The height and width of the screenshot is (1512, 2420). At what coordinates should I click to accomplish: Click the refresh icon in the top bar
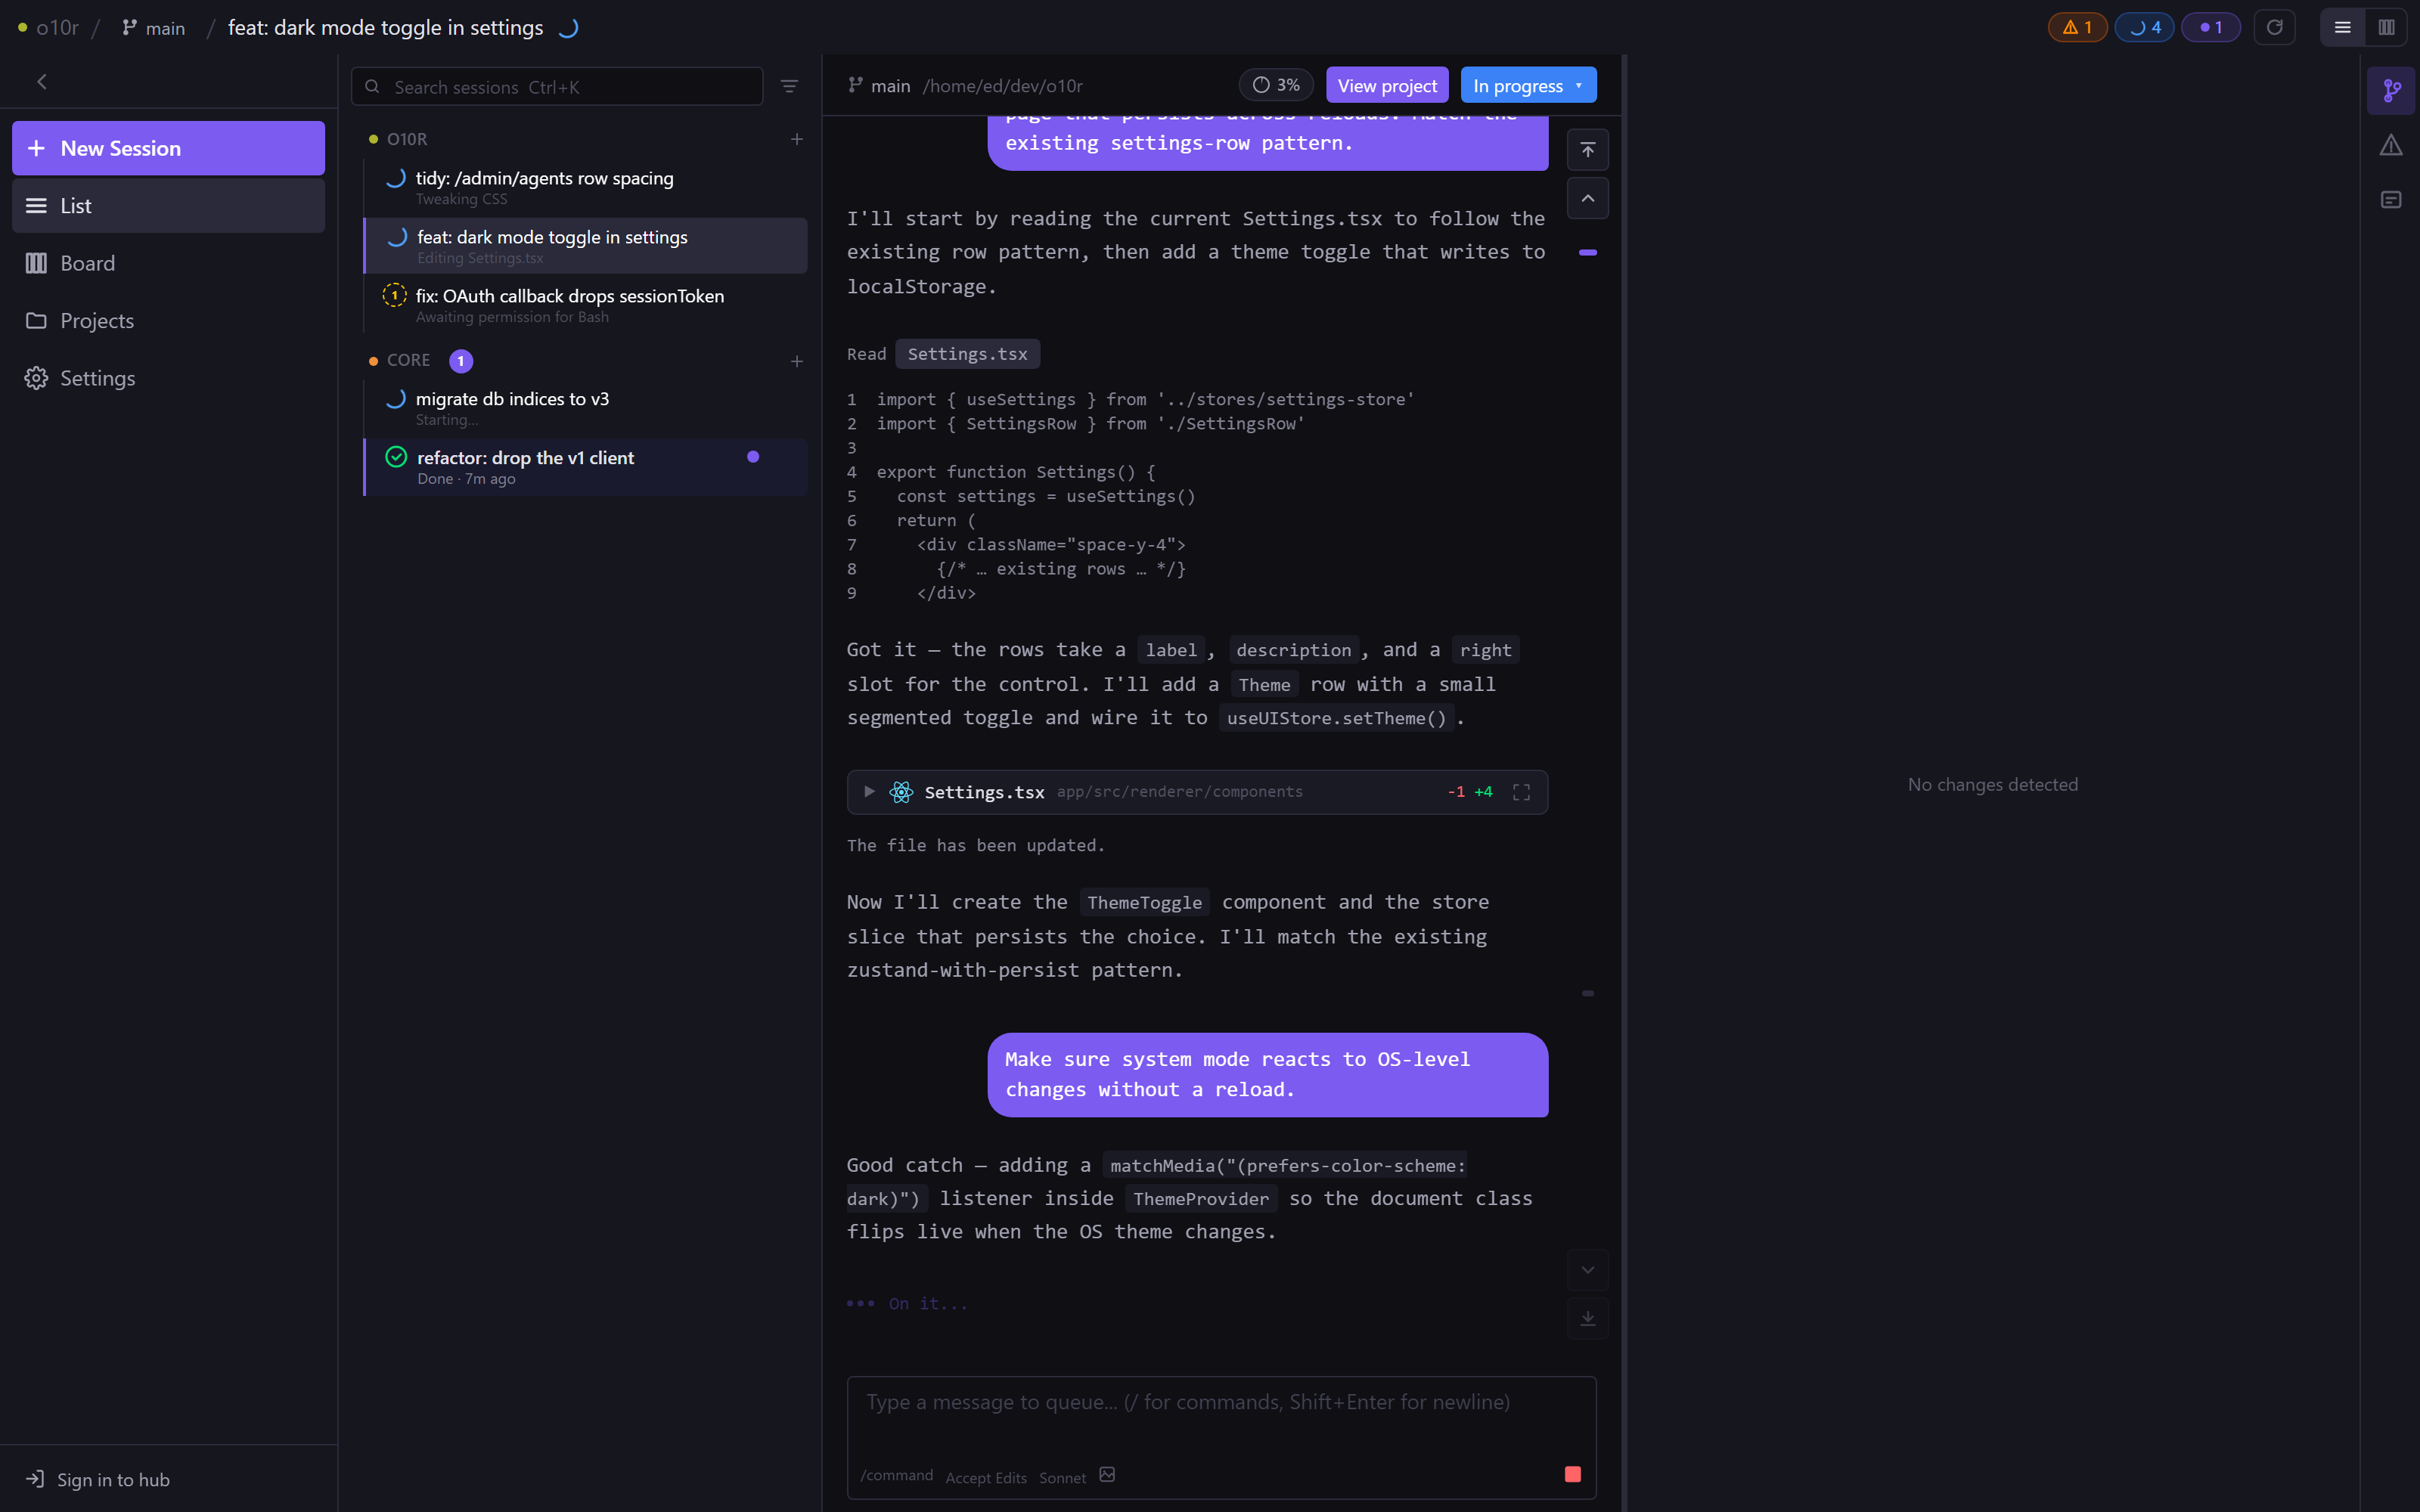[x=2274, y=28]
